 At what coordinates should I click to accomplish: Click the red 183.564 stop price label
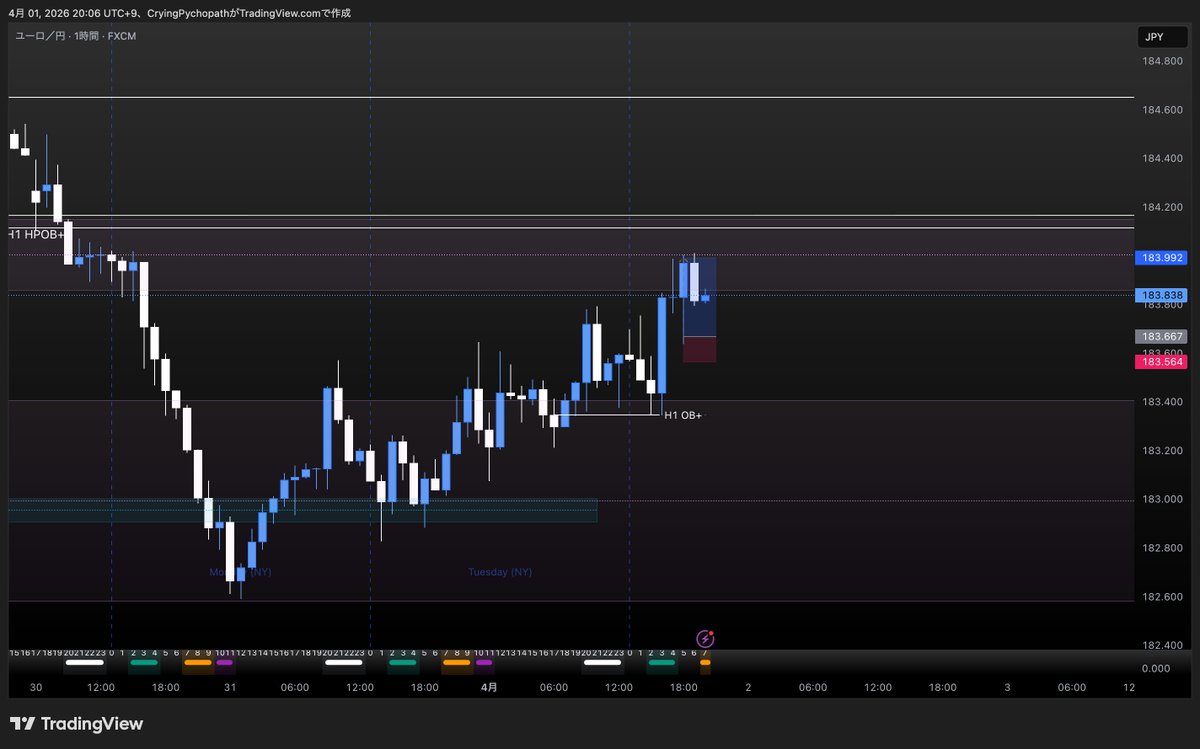pos(1160,362)
